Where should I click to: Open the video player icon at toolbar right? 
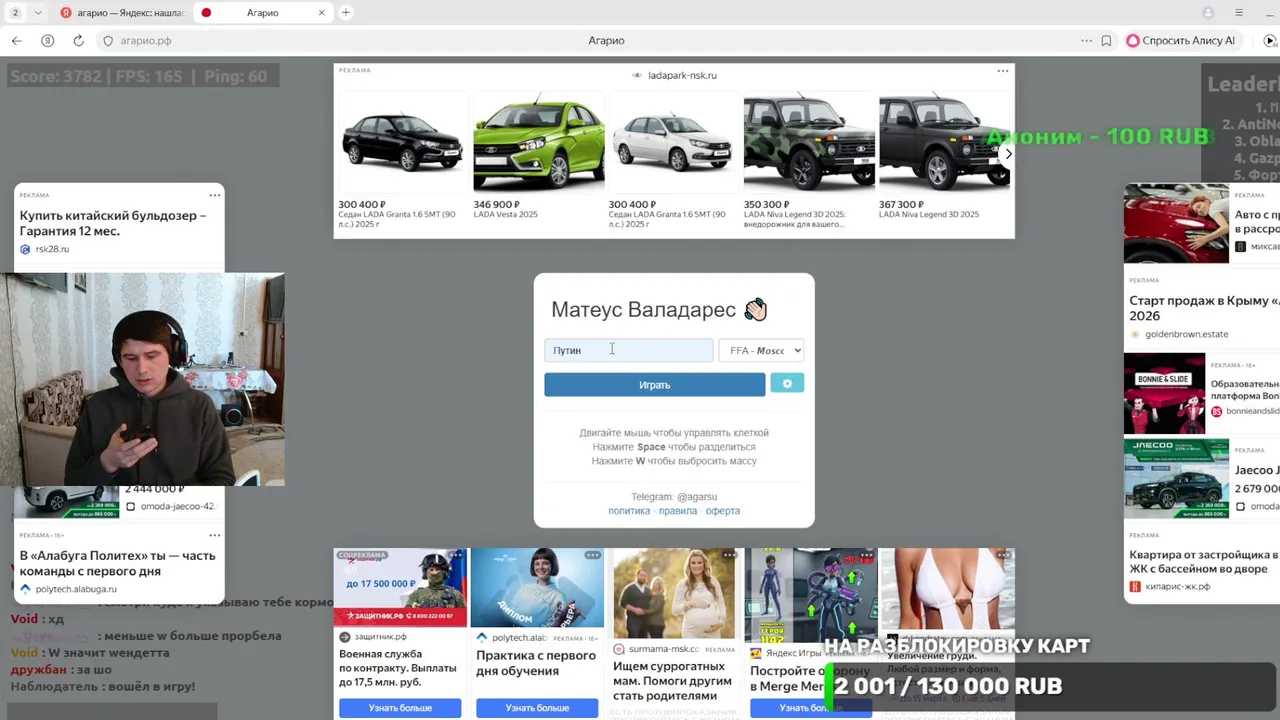coord(1271,41)
